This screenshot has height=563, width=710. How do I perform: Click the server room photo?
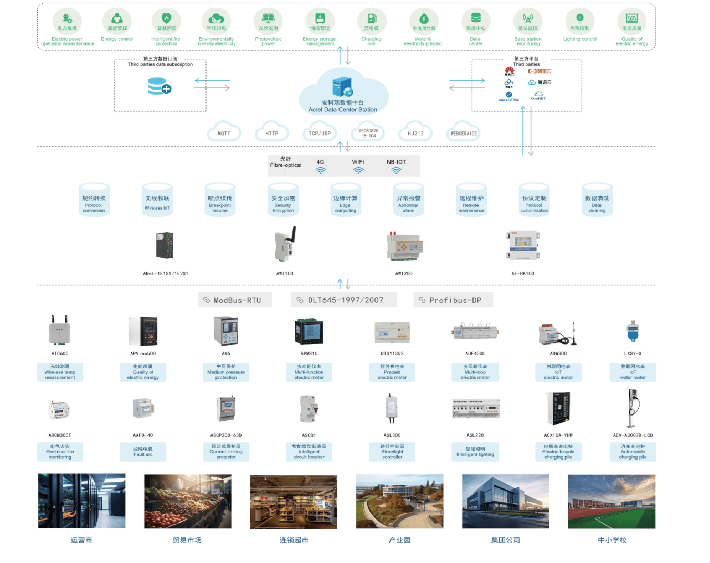click(x=82, y=500)
